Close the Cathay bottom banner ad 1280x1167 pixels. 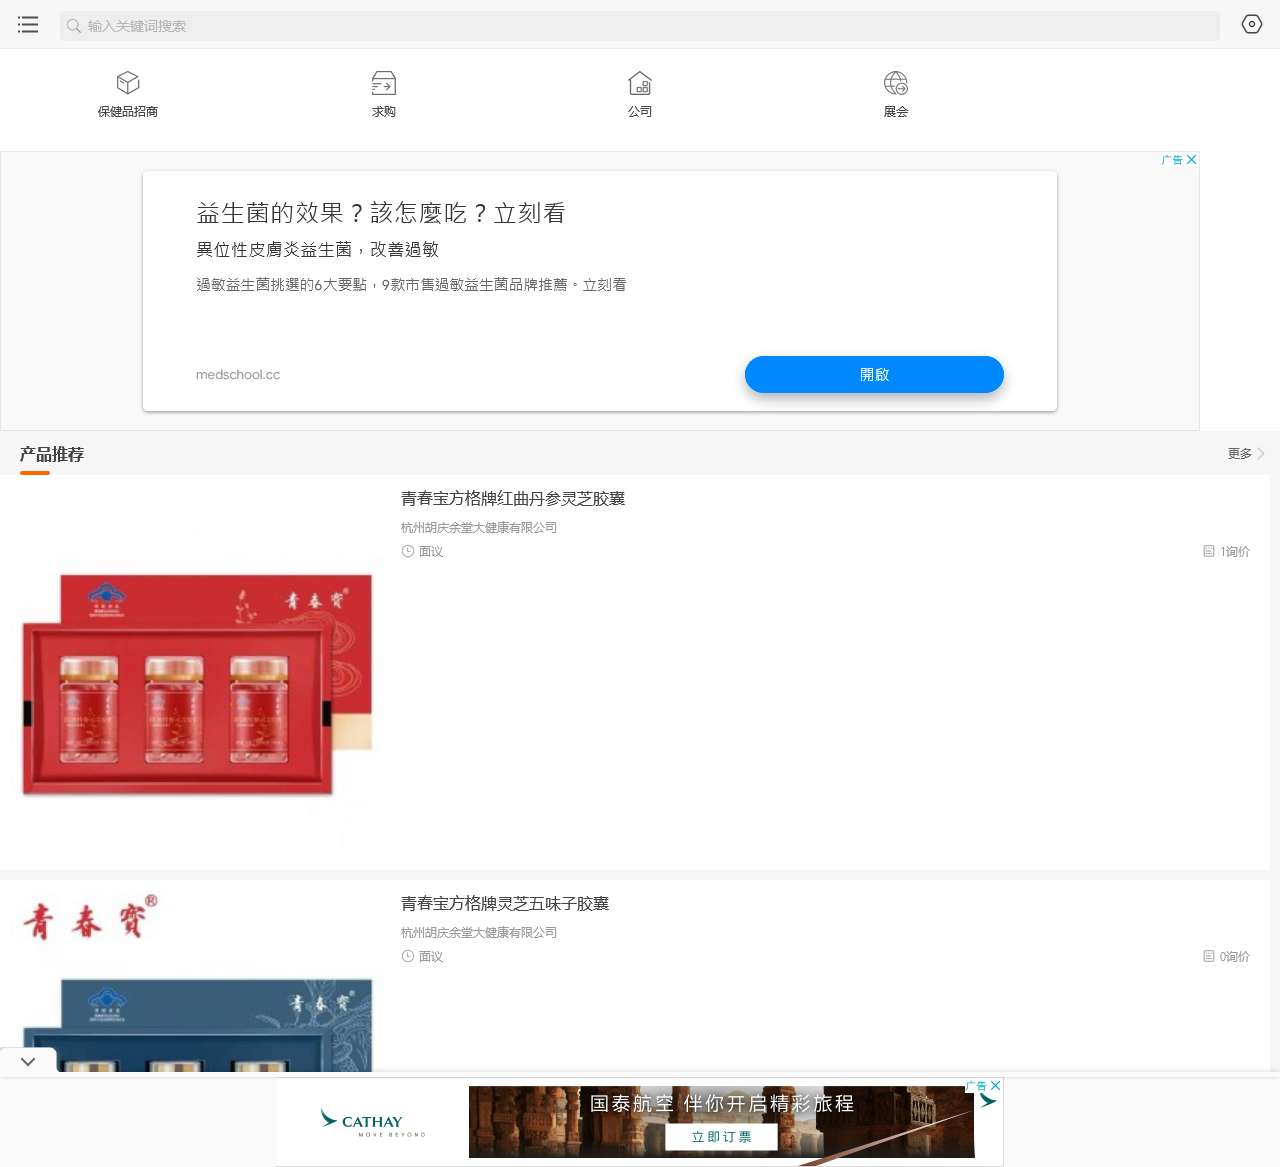pos(995,1086)
